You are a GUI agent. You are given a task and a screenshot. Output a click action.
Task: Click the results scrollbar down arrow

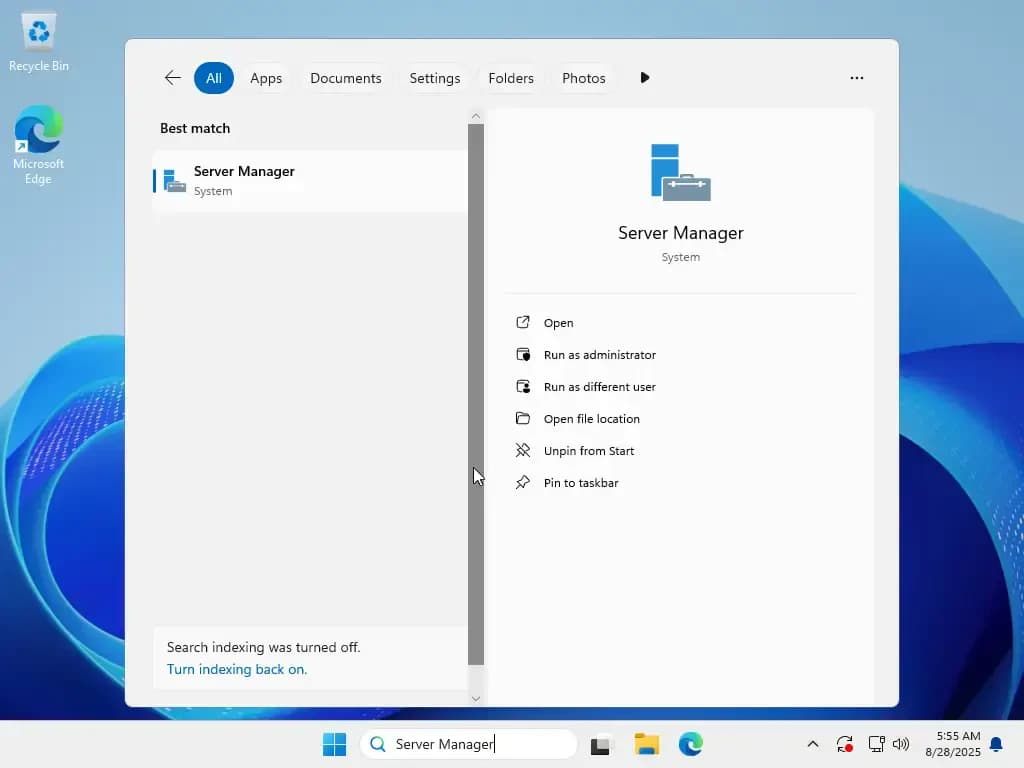[476, 699]
